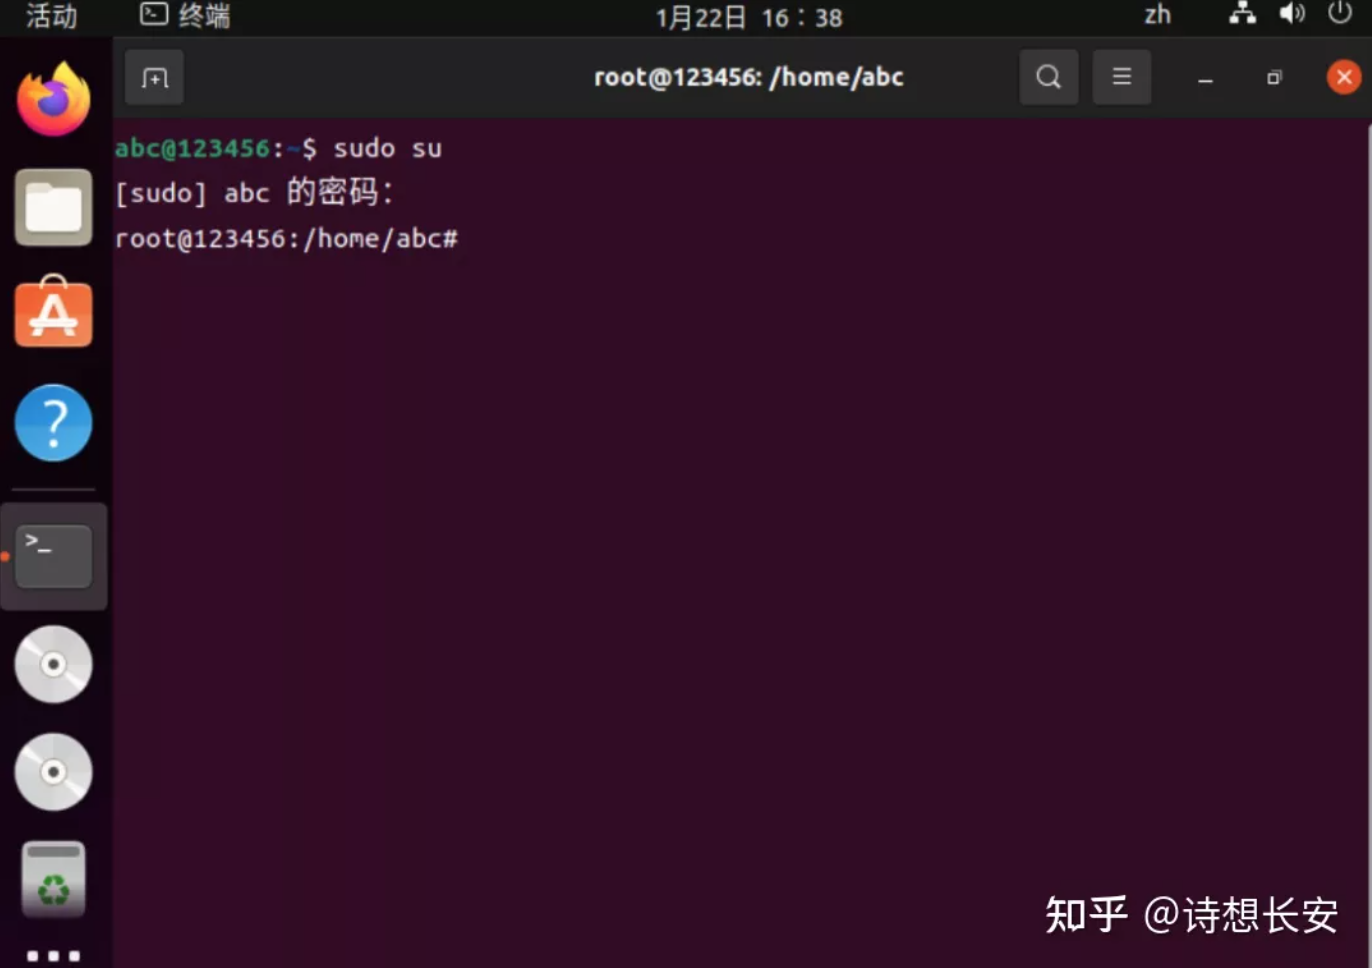The height and width of the screenshot is (968, 1372).
Task: Toggle the zh input method indicator
Action: 1157,15
